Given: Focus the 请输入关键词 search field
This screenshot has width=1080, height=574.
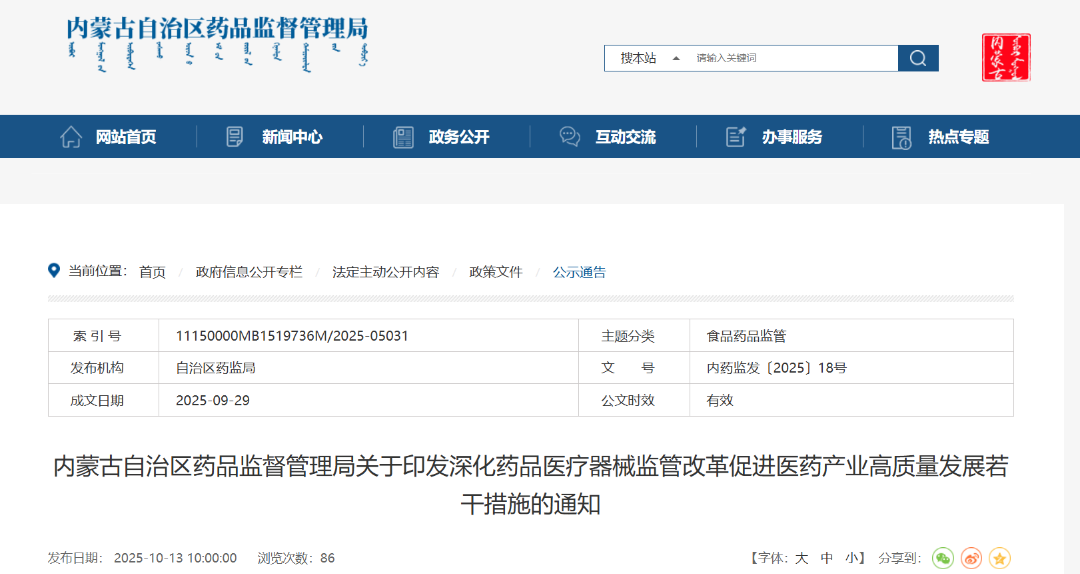Looking at the screenshot, I should [x=794, y=59].
